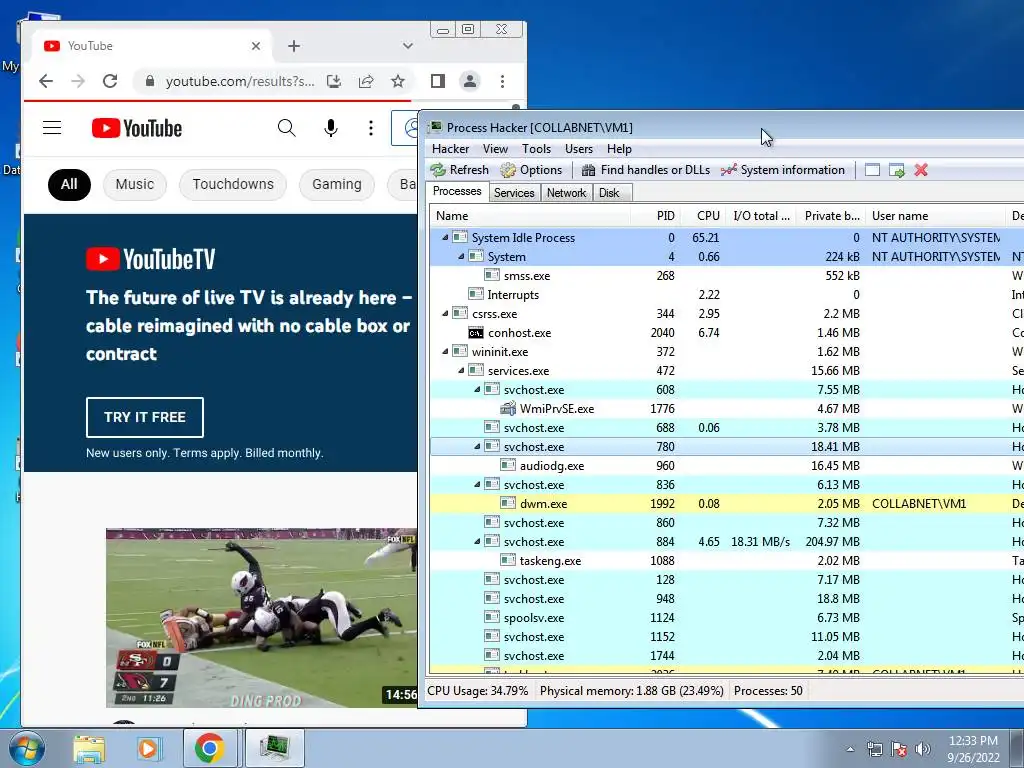The height and width of the screenshot is (768, 1024).
Task: Click the TRY IT FREE button
Action: (145, 417)
